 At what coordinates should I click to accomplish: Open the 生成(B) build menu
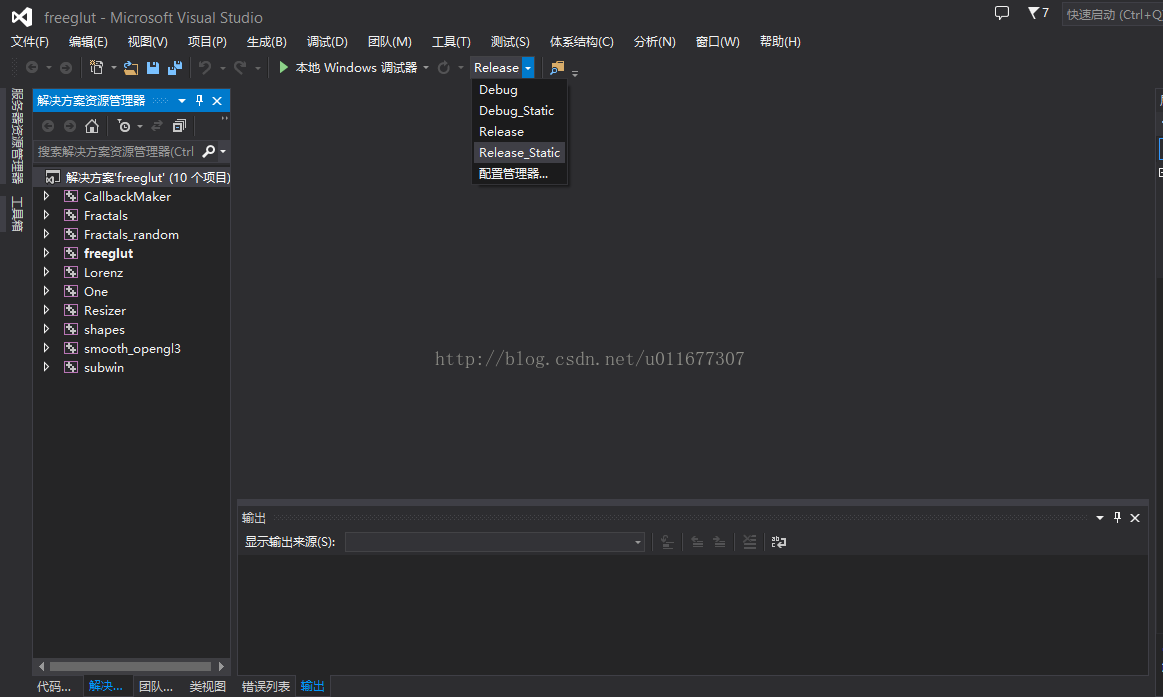266,42
